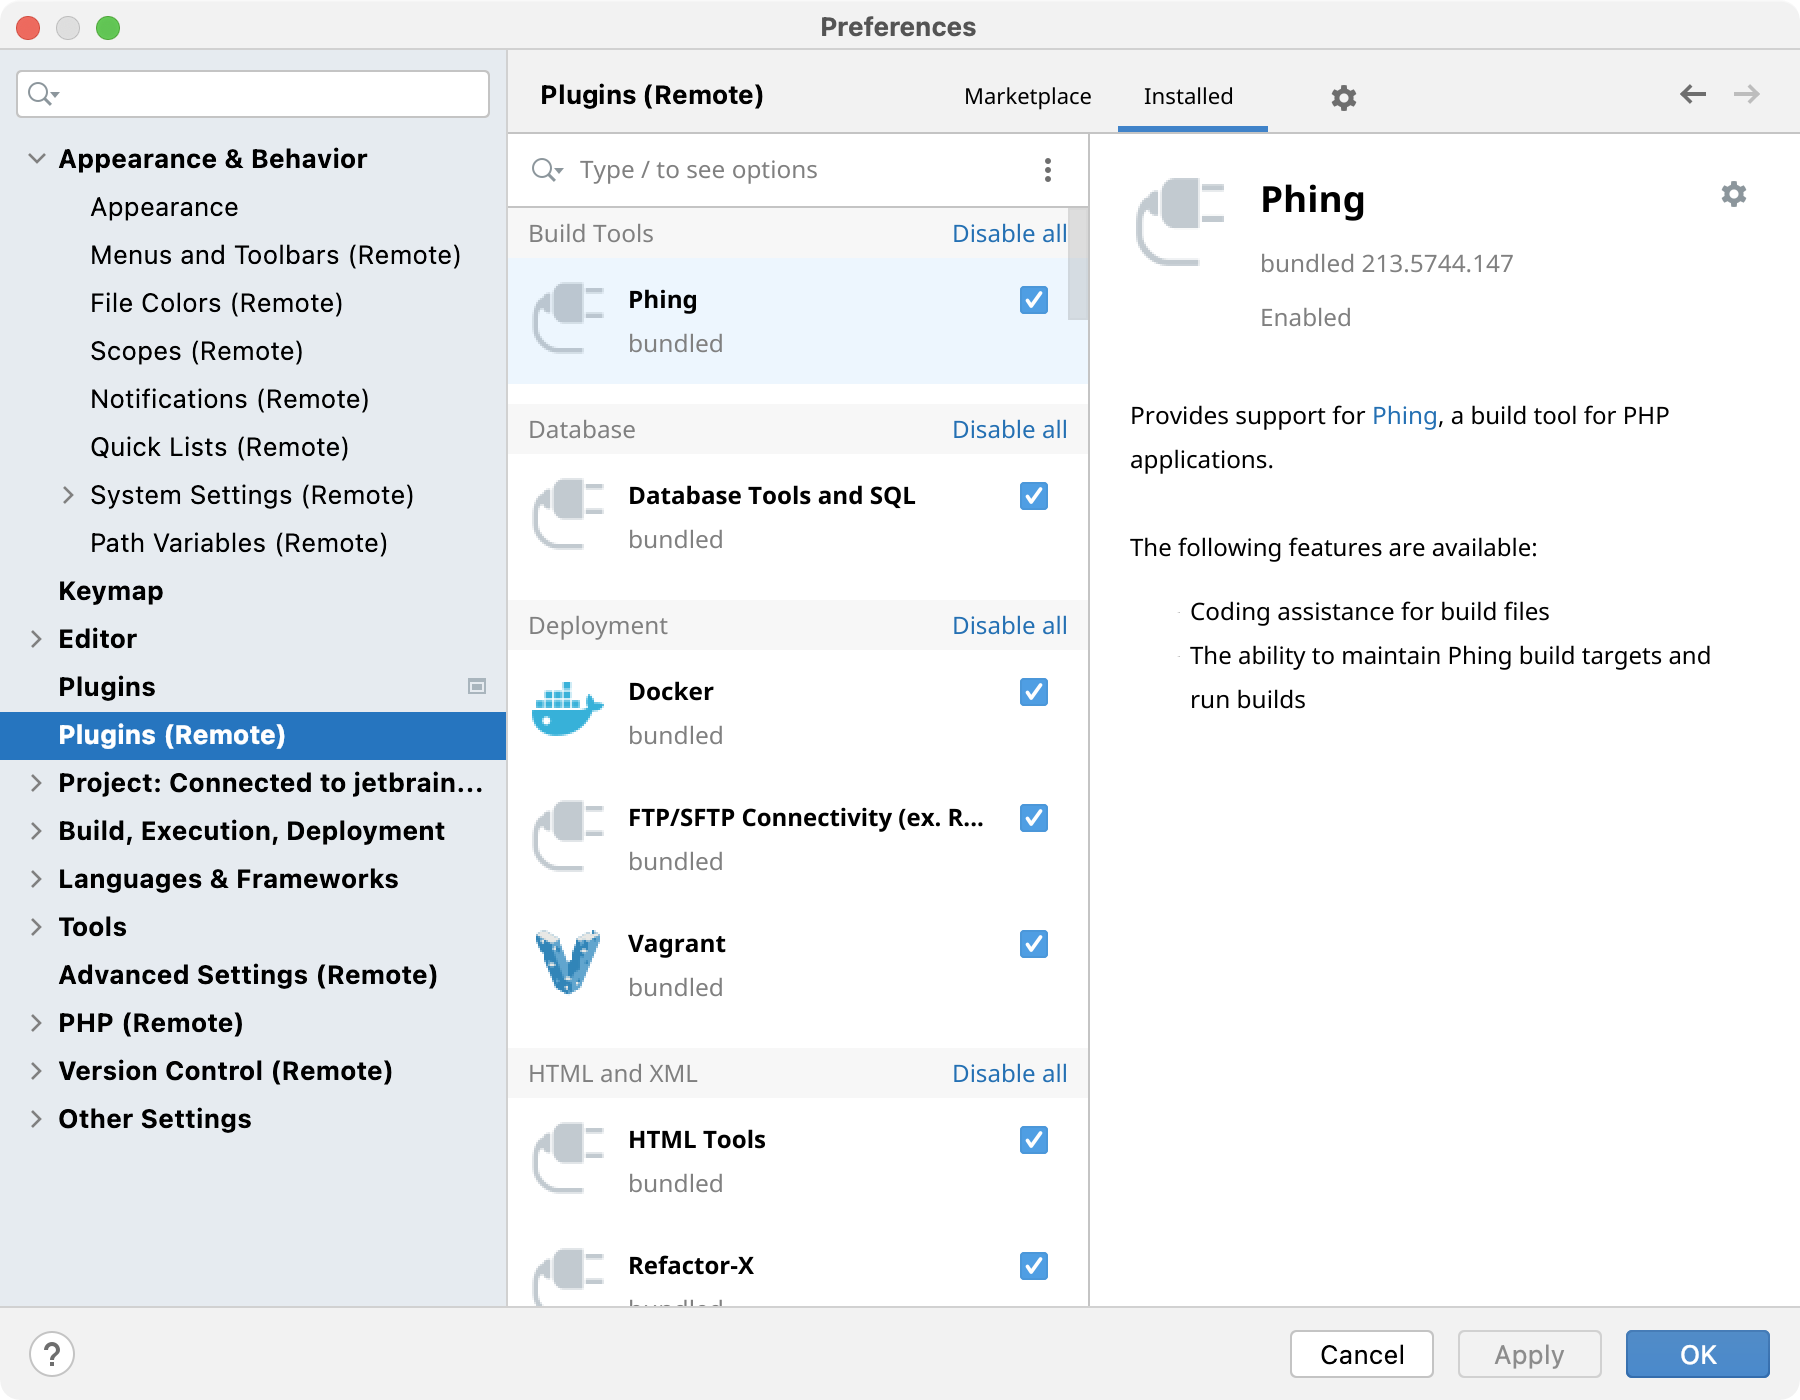
Task: Expand the Editor section
Action: [36, 639]
